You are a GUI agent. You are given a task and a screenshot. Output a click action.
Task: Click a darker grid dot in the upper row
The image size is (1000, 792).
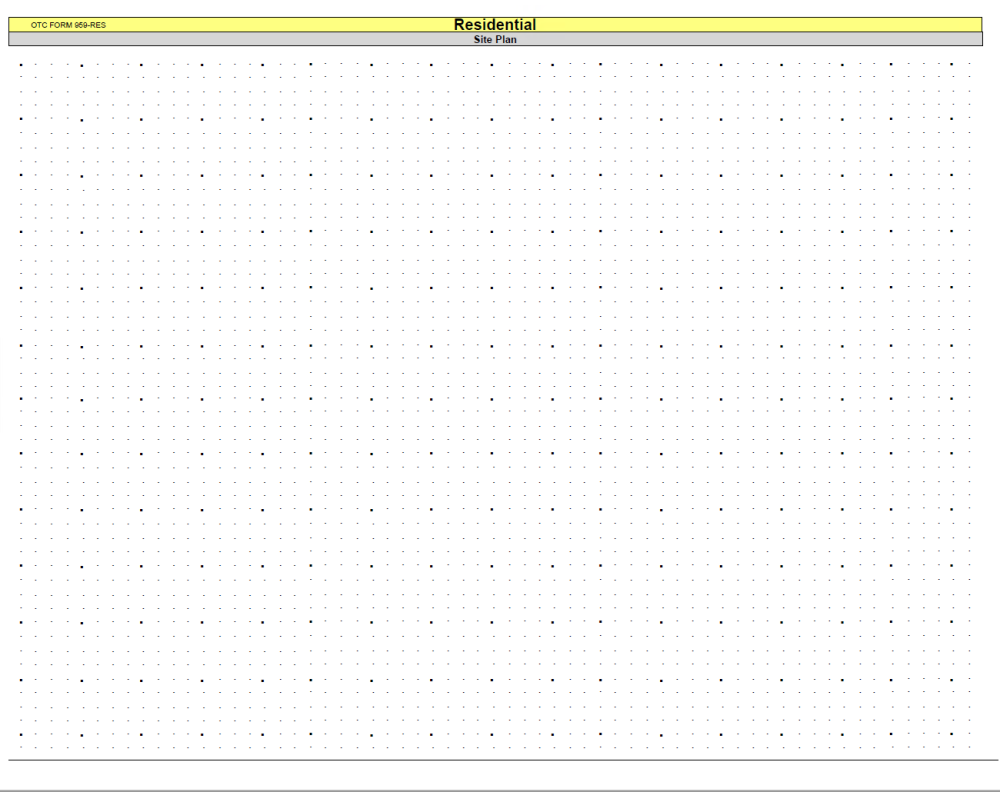point(143,62)
